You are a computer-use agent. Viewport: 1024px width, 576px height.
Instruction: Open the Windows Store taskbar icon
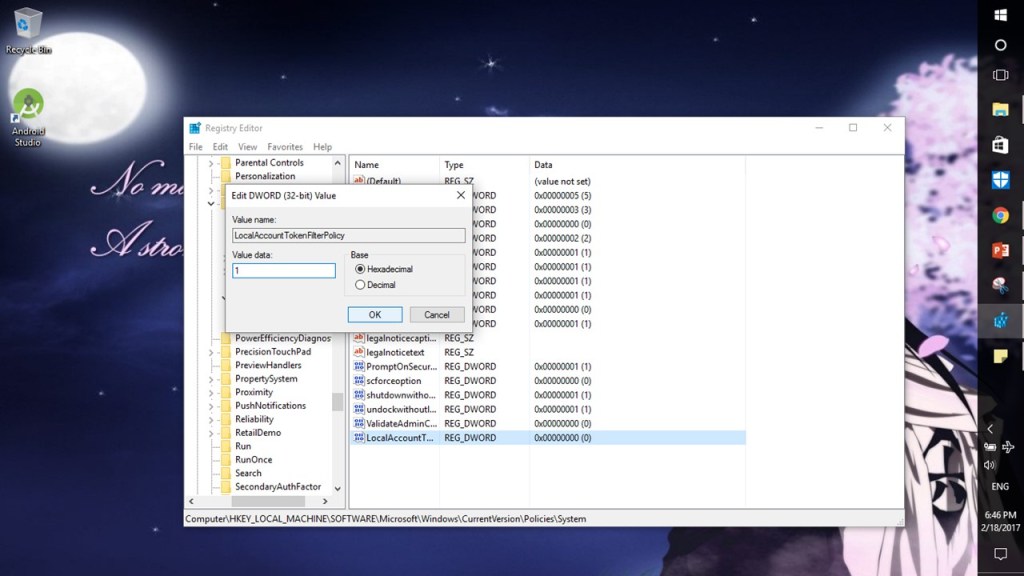(1000, 145)
